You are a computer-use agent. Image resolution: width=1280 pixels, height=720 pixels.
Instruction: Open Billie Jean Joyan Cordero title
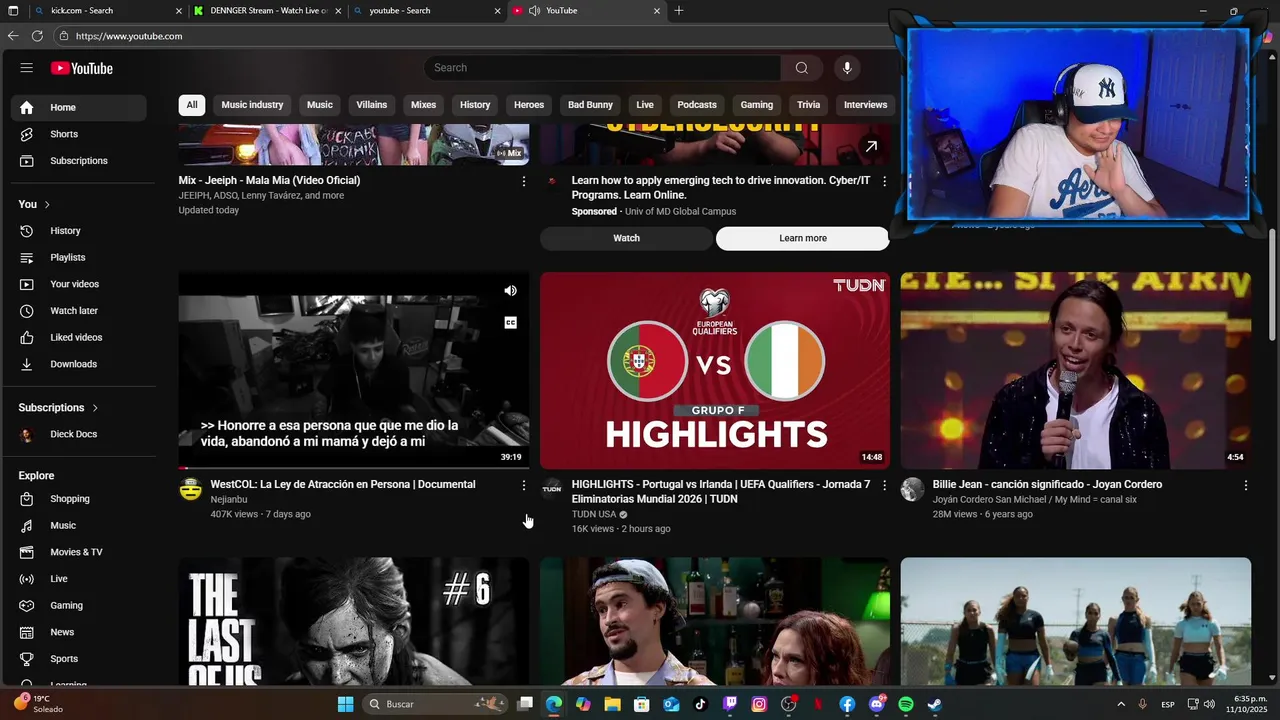pos(1047,484)
